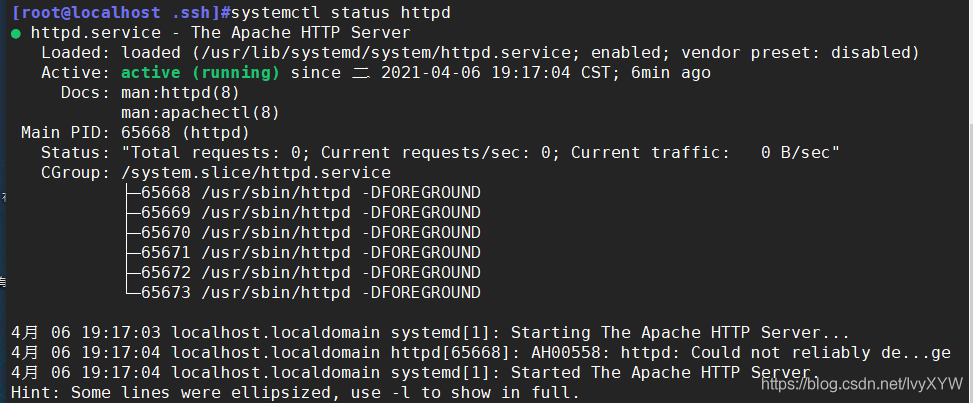Click the green active status dot

click(x=16, y=34)
